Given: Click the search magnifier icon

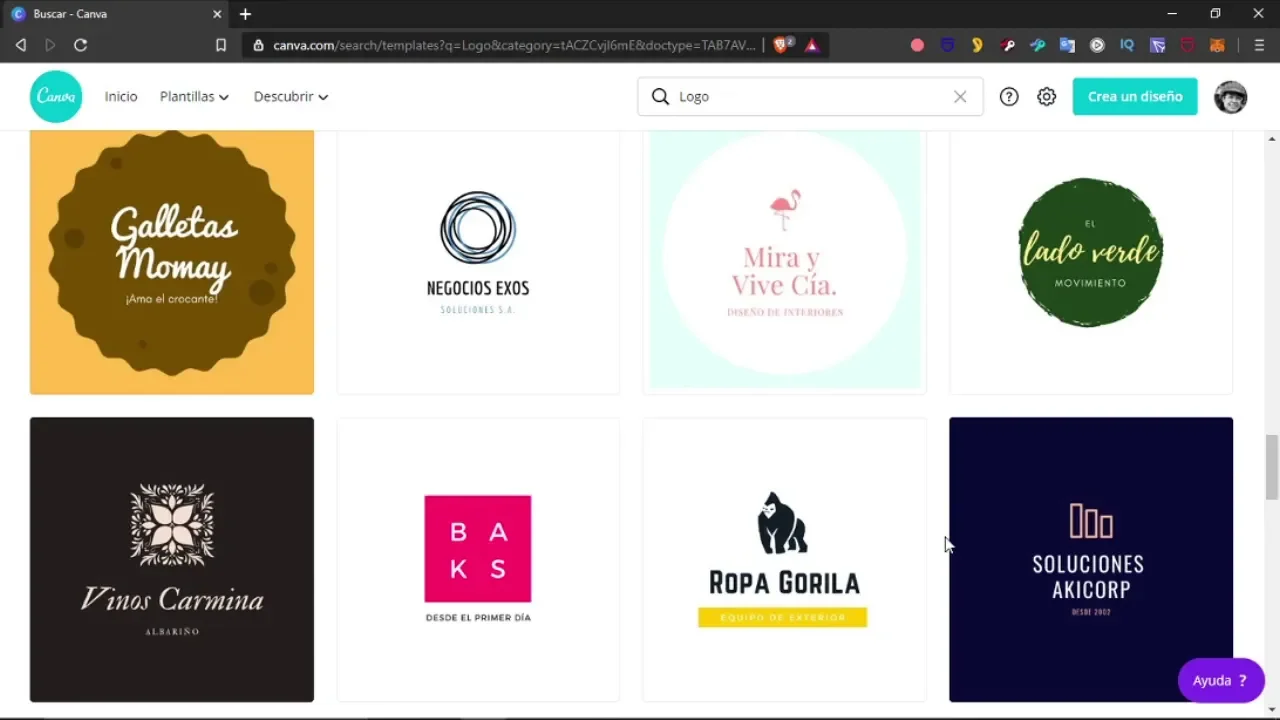Looking at the screenshot, I should click(x=660, y=97).
